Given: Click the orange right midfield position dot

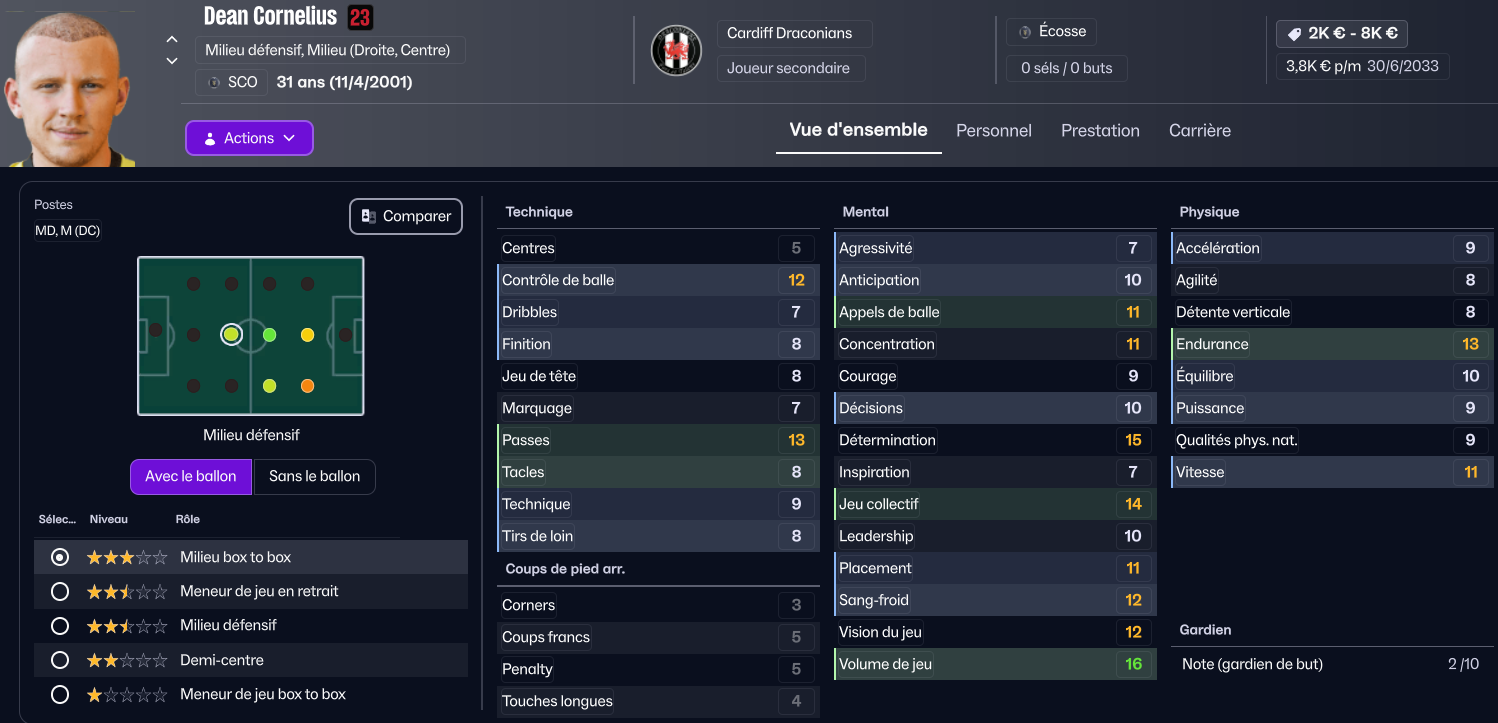Looking at the screenshot, I should pos(307,386).
